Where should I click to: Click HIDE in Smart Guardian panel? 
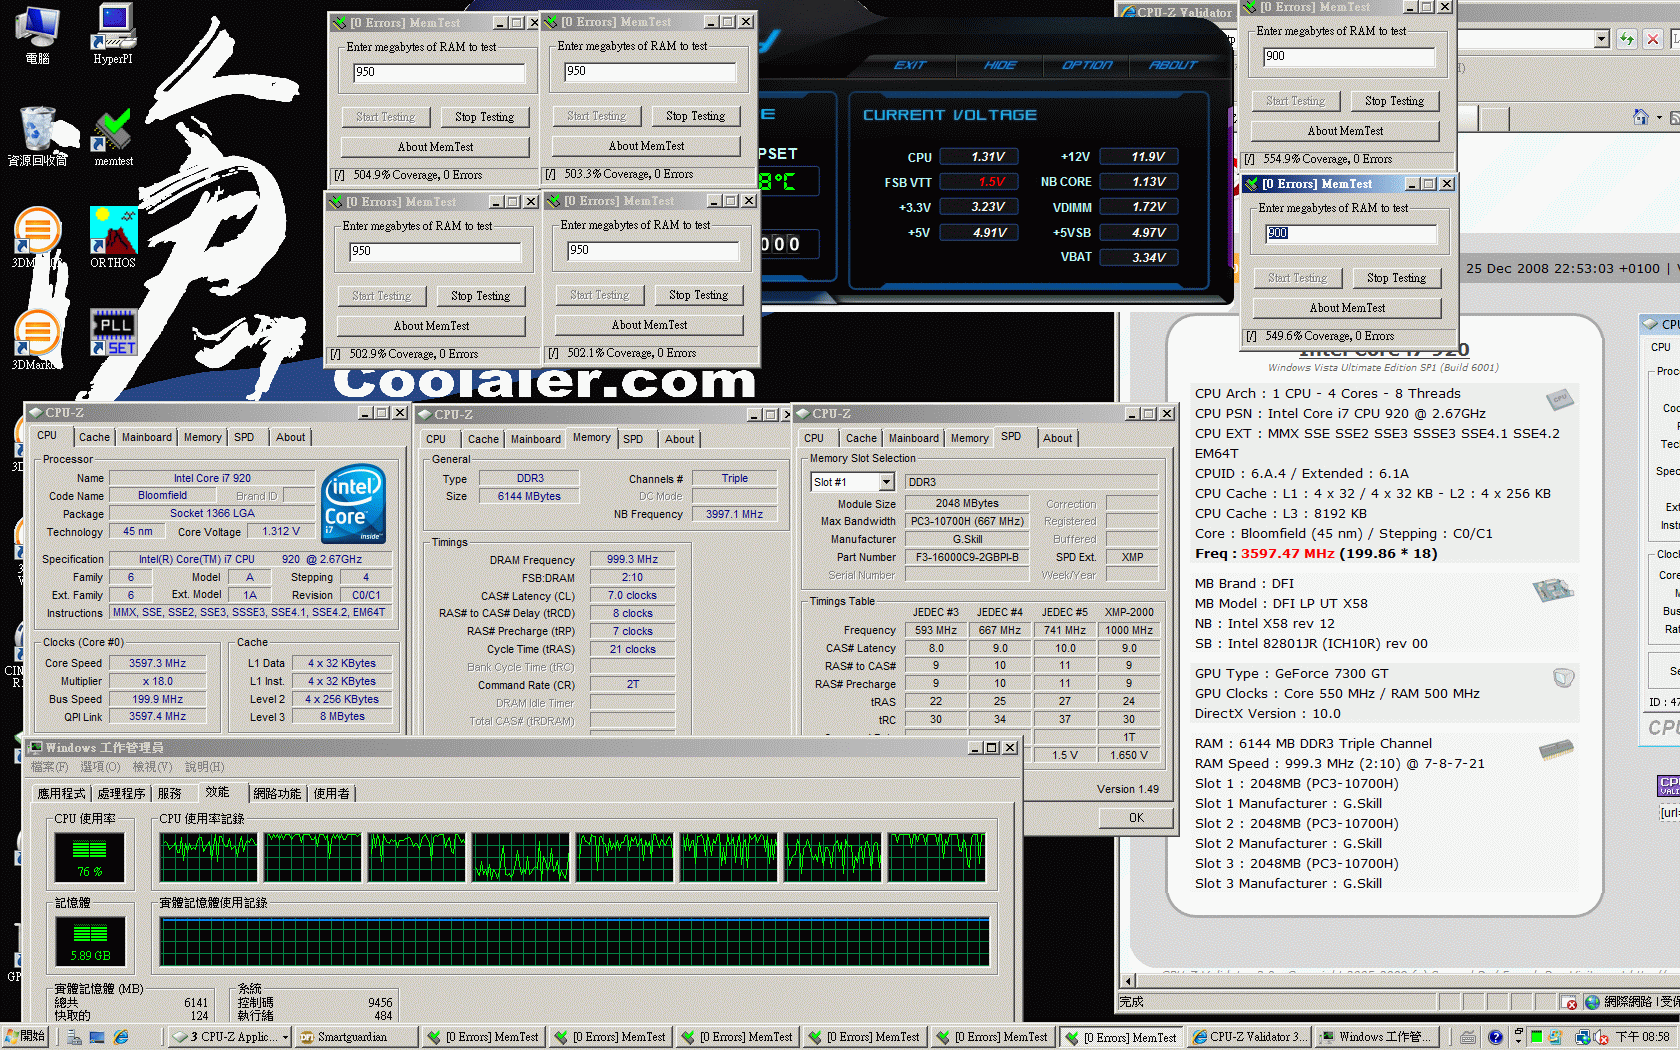[x=1000, y=65]
